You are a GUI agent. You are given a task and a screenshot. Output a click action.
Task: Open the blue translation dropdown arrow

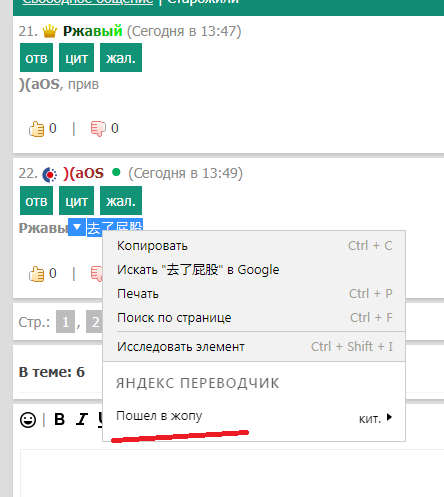click(77, 227)
